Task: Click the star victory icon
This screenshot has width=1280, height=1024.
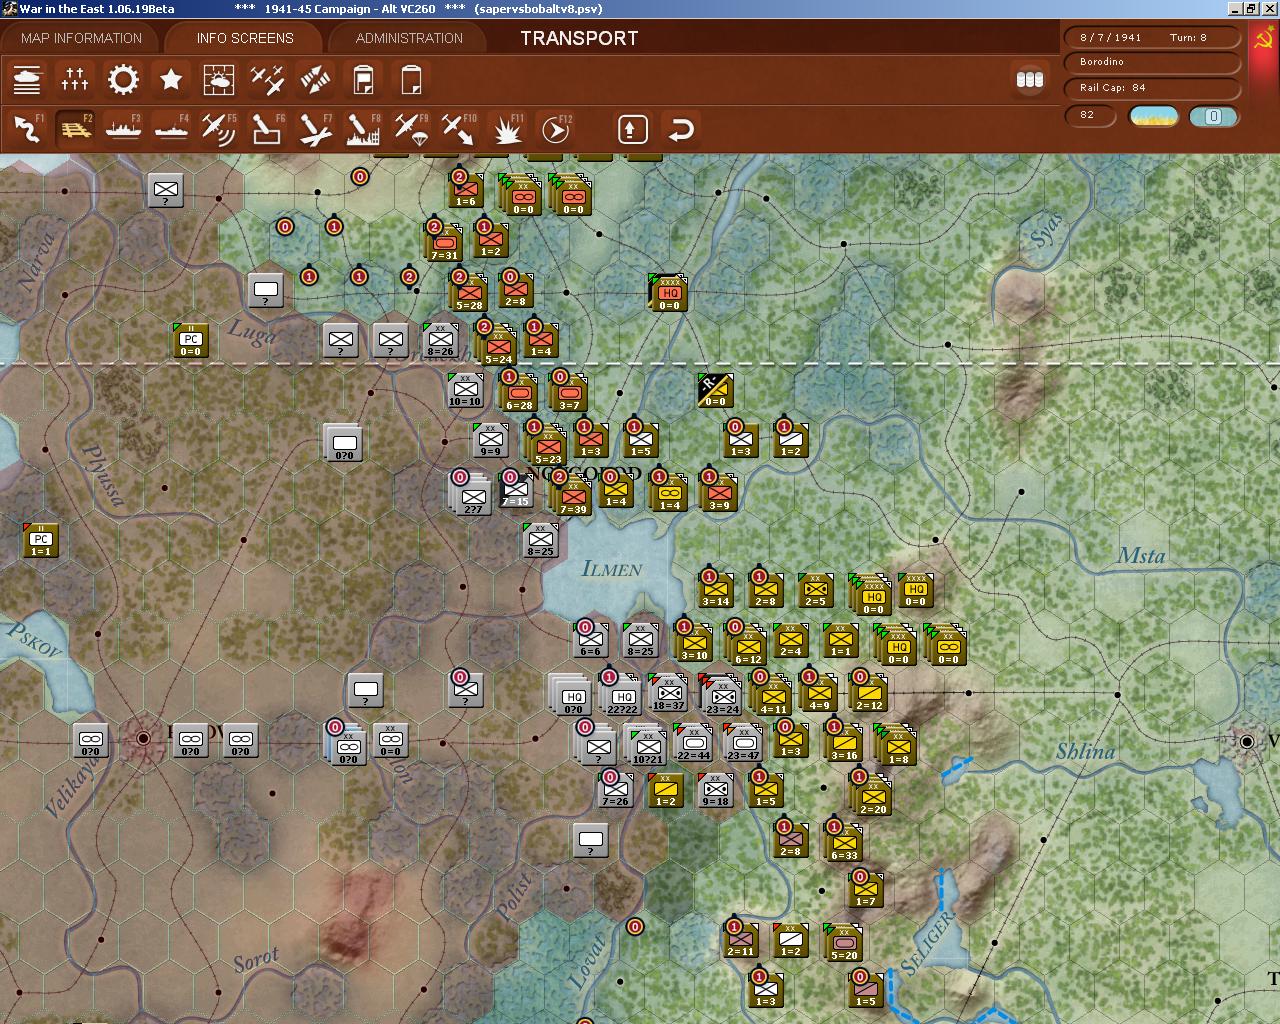Action: (x=171, y=79)
